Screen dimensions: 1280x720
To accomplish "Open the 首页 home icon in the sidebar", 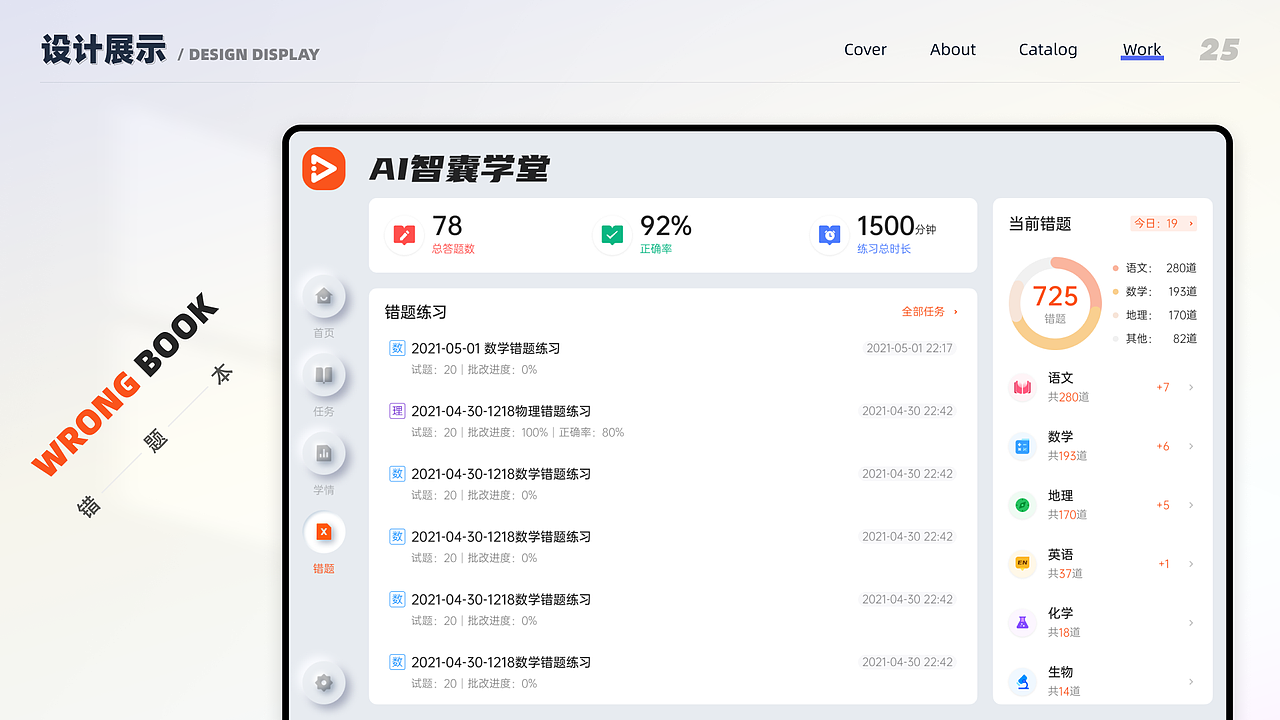I will coord(323,296).
